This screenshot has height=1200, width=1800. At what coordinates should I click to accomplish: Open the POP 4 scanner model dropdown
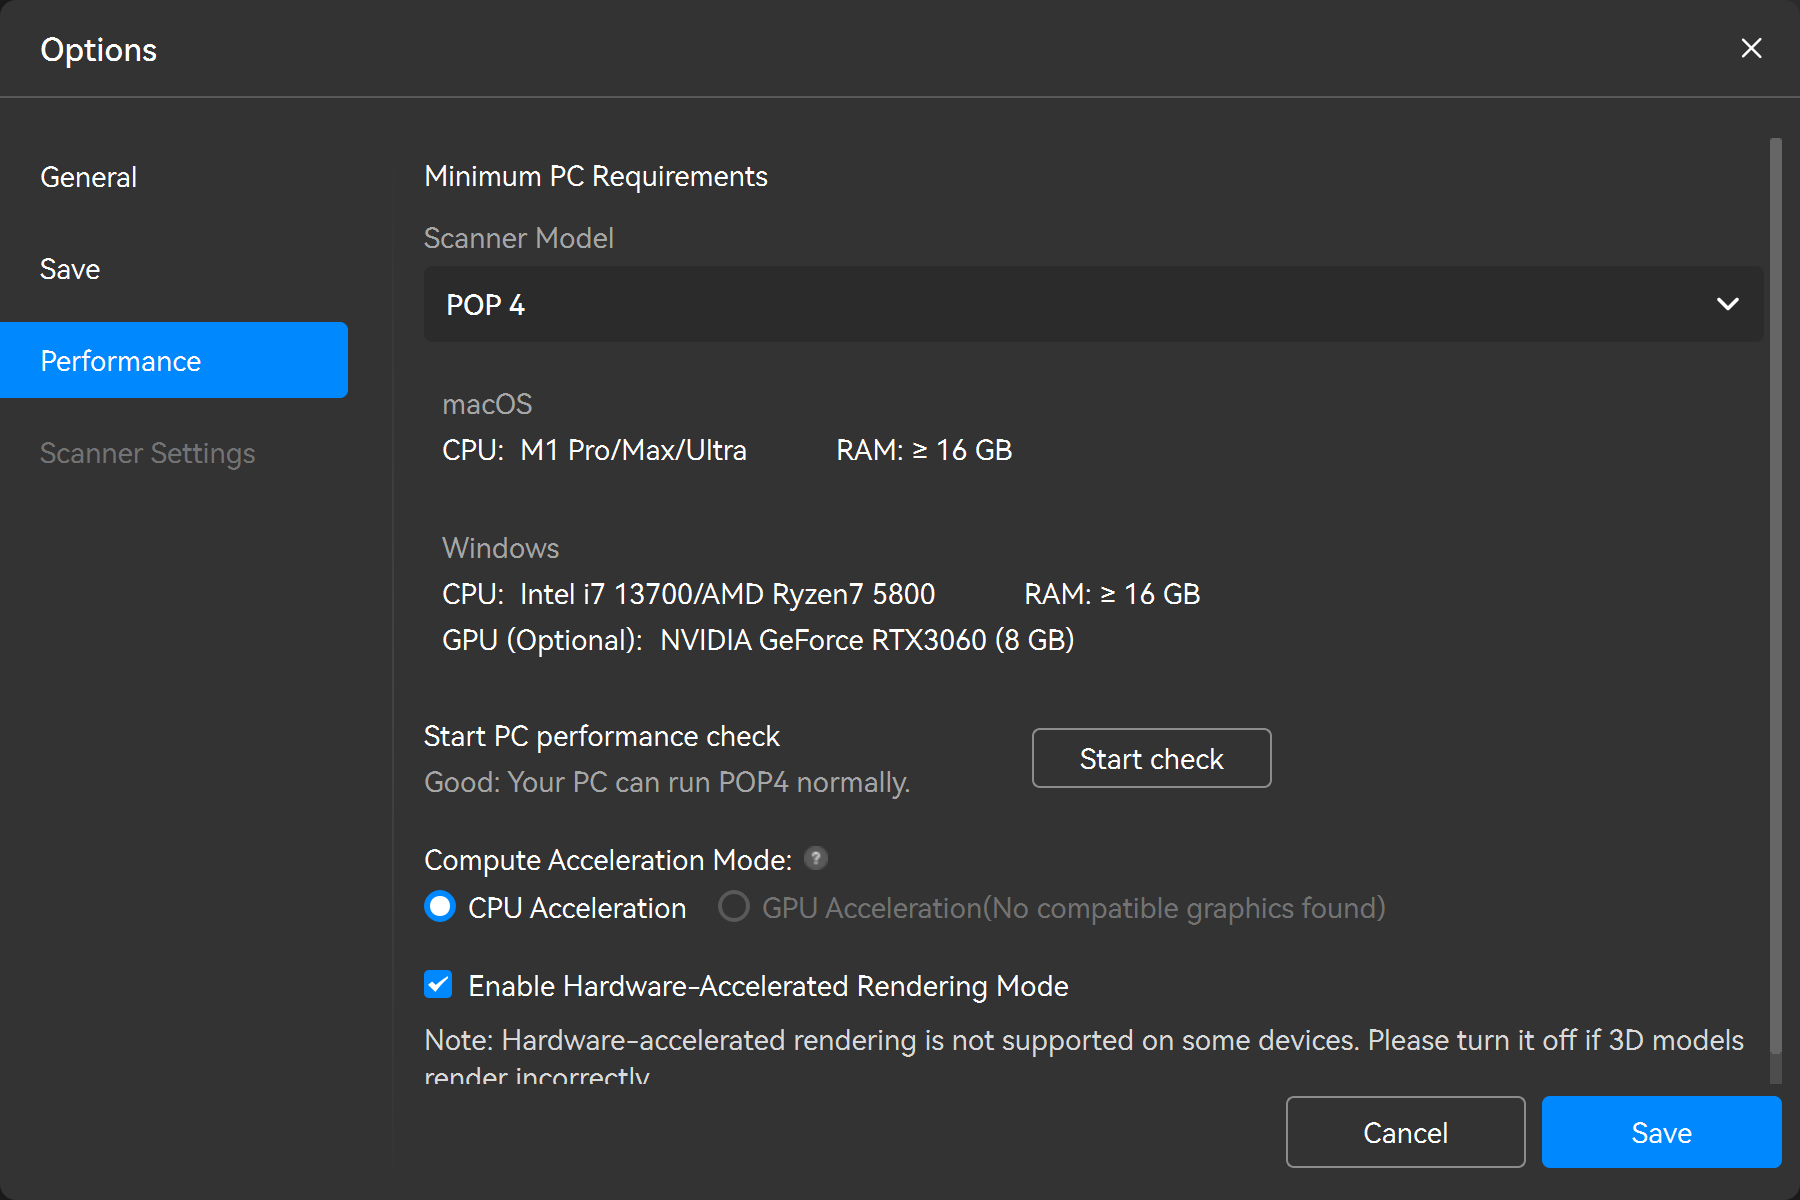[x=1093, y=304]
